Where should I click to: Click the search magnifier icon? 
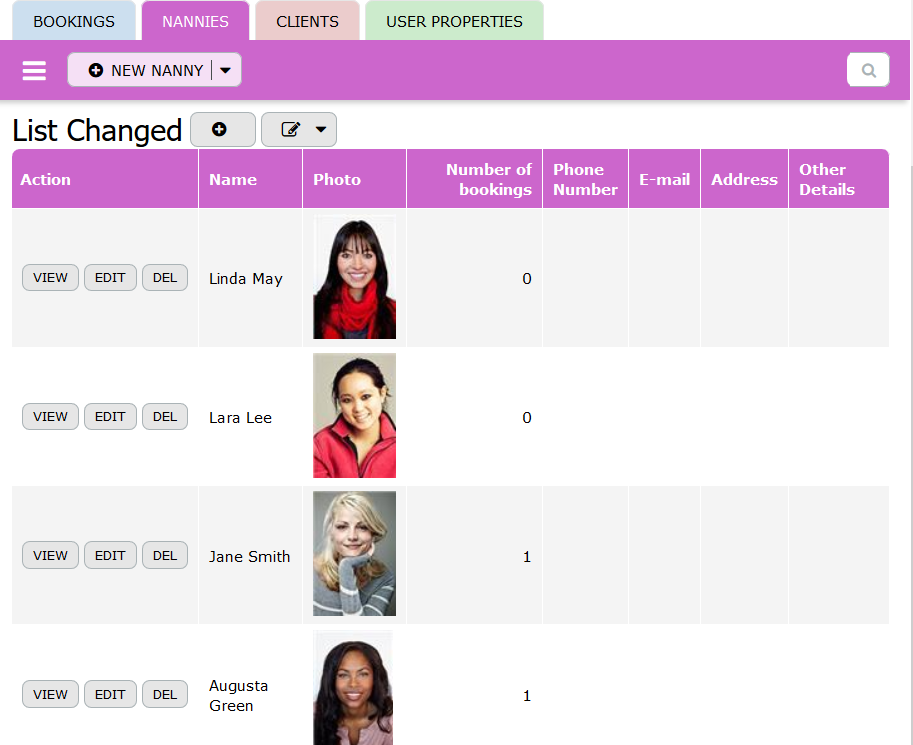(x=868, y=70)
